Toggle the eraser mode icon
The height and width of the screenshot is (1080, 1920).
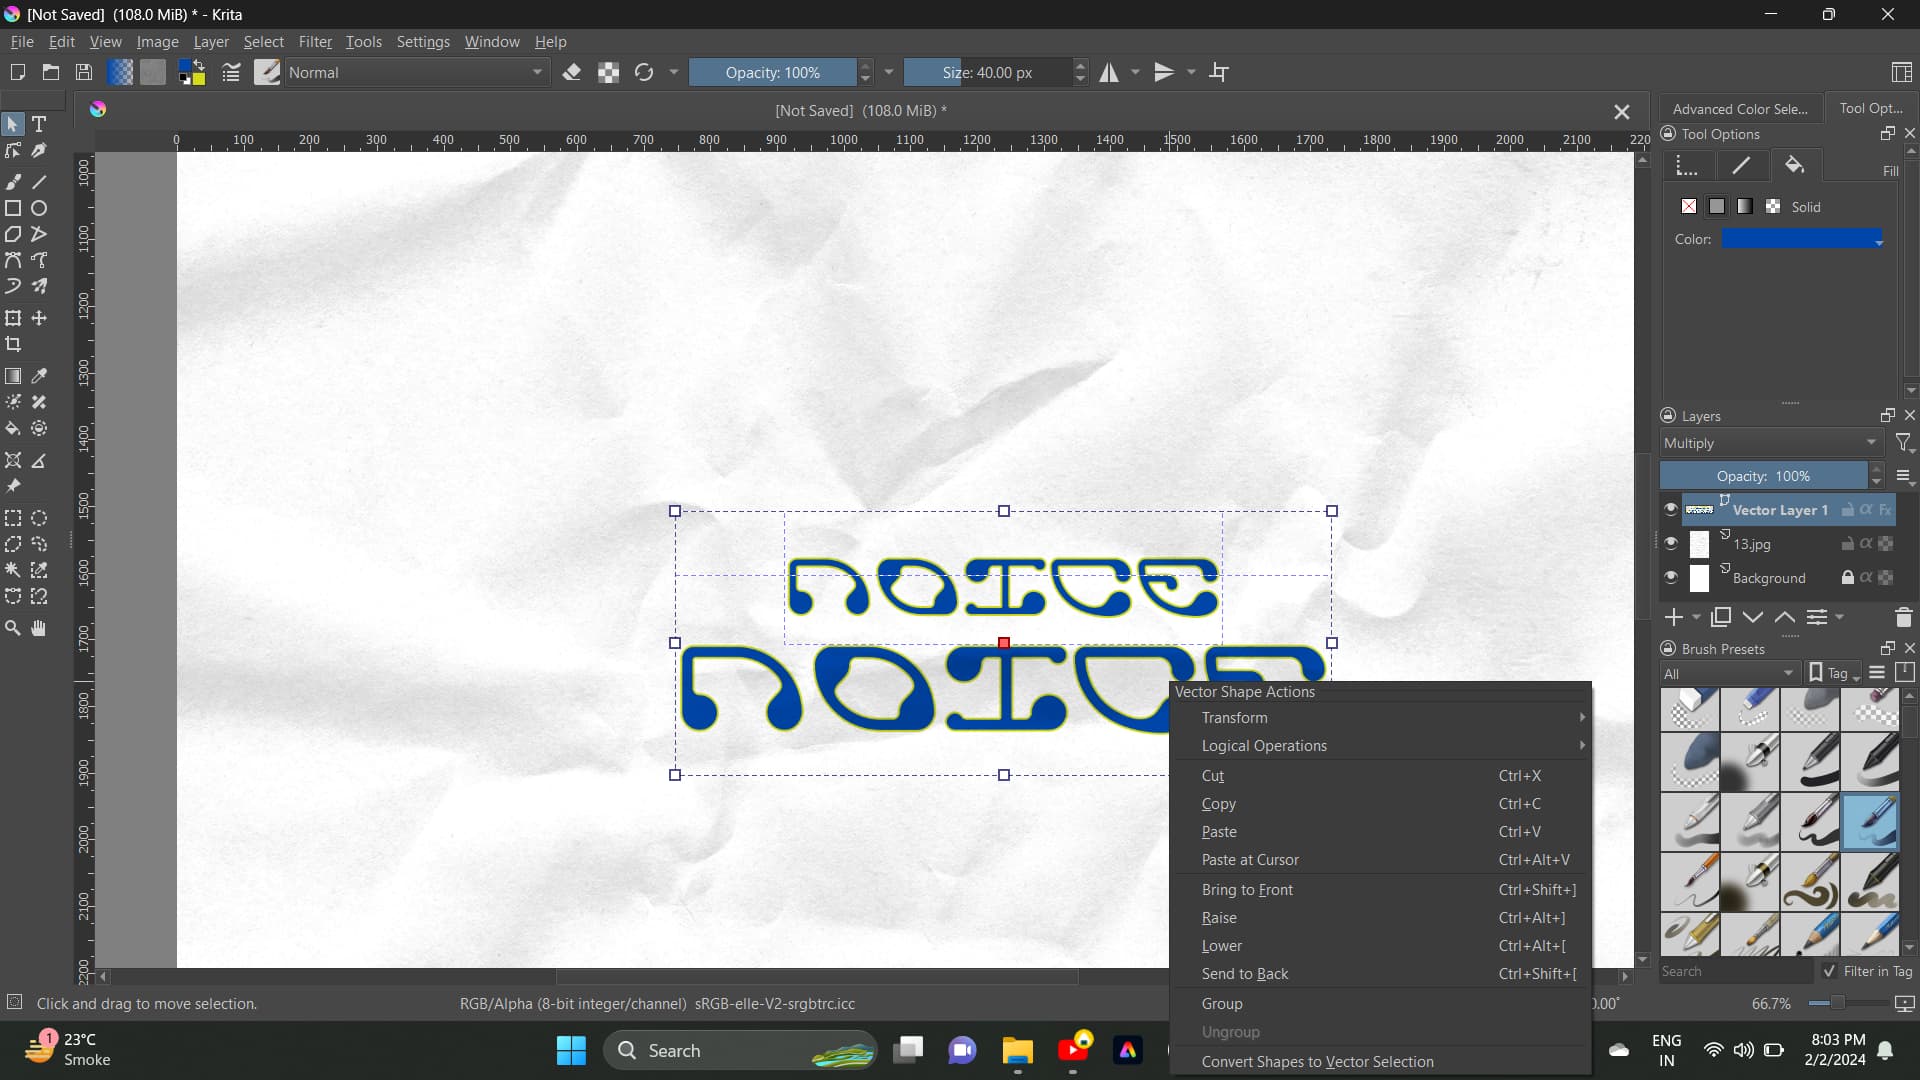(572, 72)
